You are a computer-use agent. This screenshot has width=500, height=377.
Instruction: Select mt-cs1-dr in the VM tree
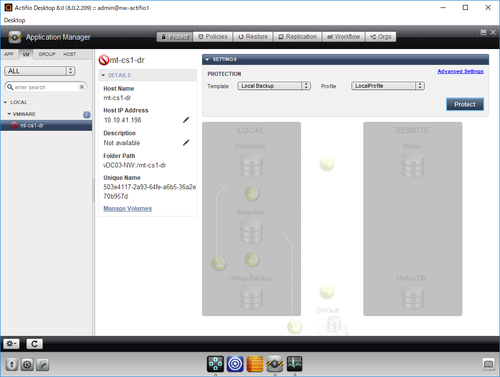46,125
